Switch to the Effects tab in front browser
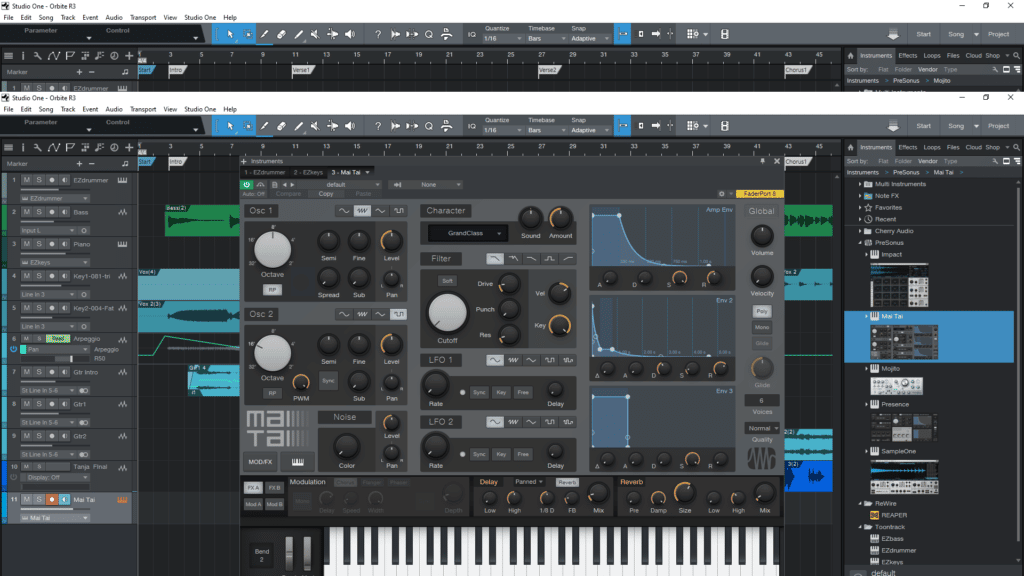The height and width of the screenshot is (576, 1024). coord(907,148)
